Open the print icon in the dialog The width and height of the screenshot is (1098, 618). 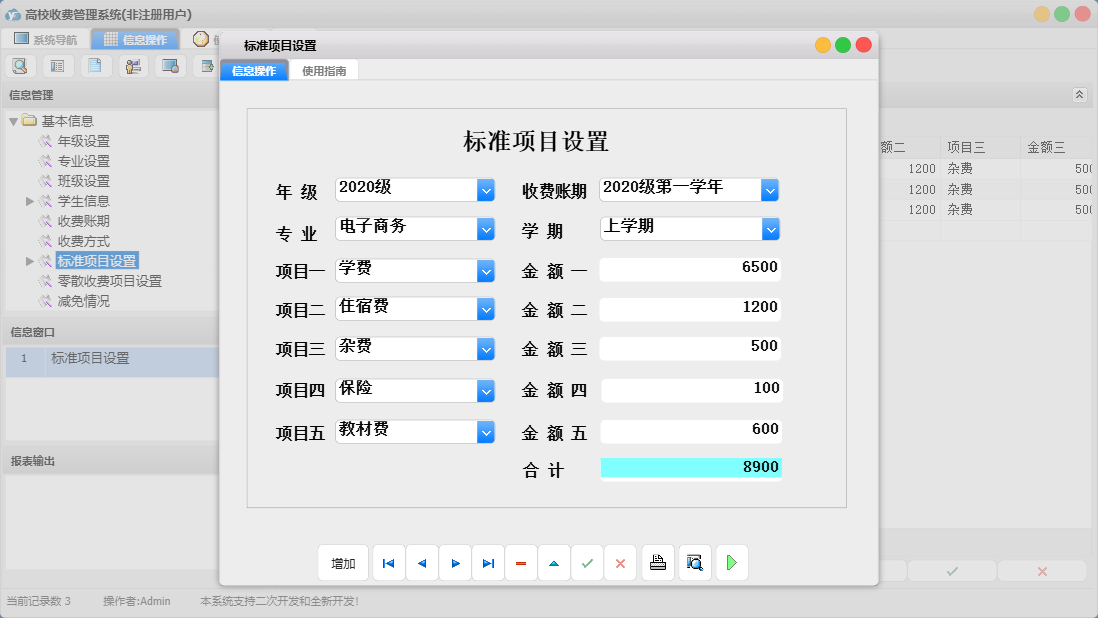pyautogui.click(x=657, y=562)
